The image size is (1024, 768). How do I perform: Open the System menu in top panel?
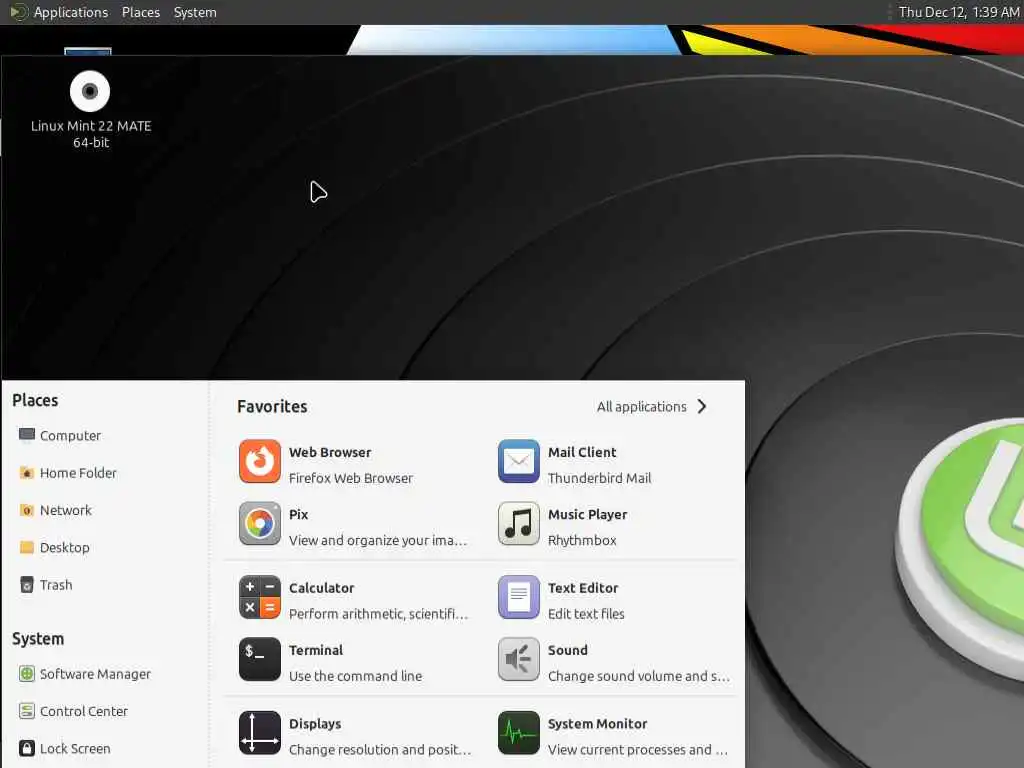195,12
